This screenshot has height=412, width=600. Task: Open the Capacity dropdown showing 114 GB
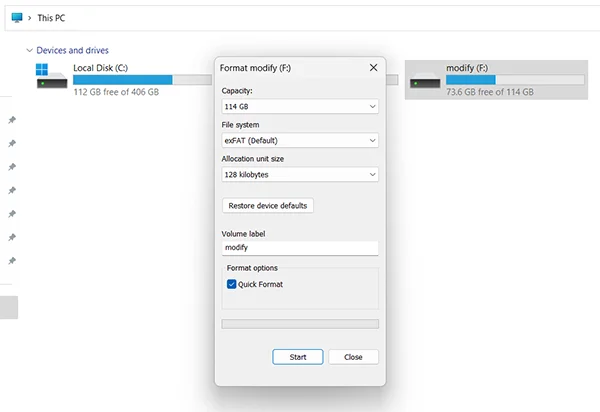[x=300, y=106]
